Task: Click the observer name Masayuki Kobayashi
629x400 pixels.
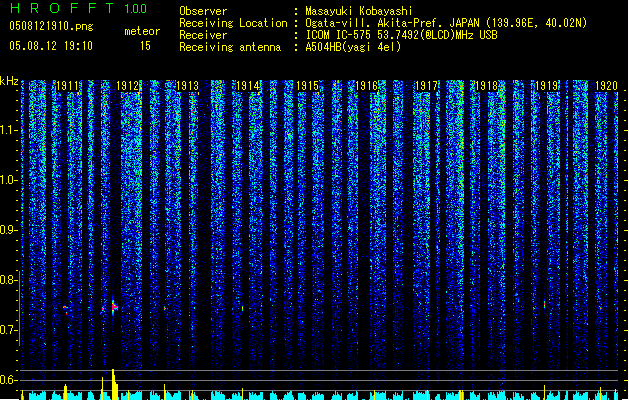Action: (x=359, y=11)
